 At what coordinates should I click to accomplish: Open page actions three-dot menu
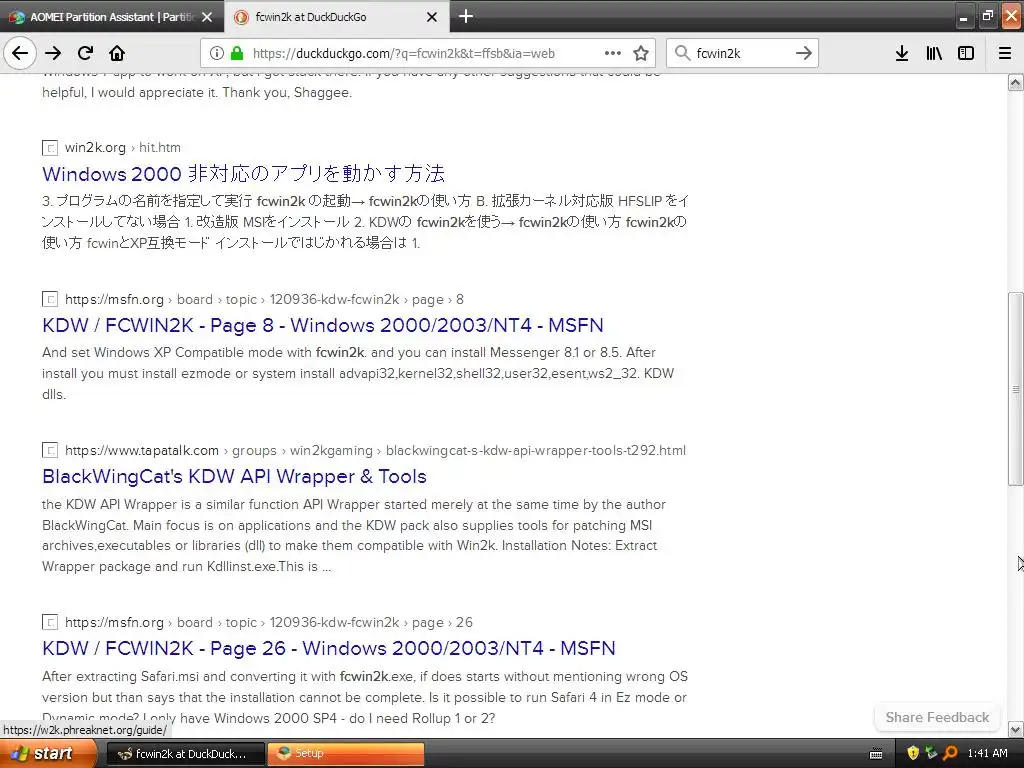coord(613,53)
